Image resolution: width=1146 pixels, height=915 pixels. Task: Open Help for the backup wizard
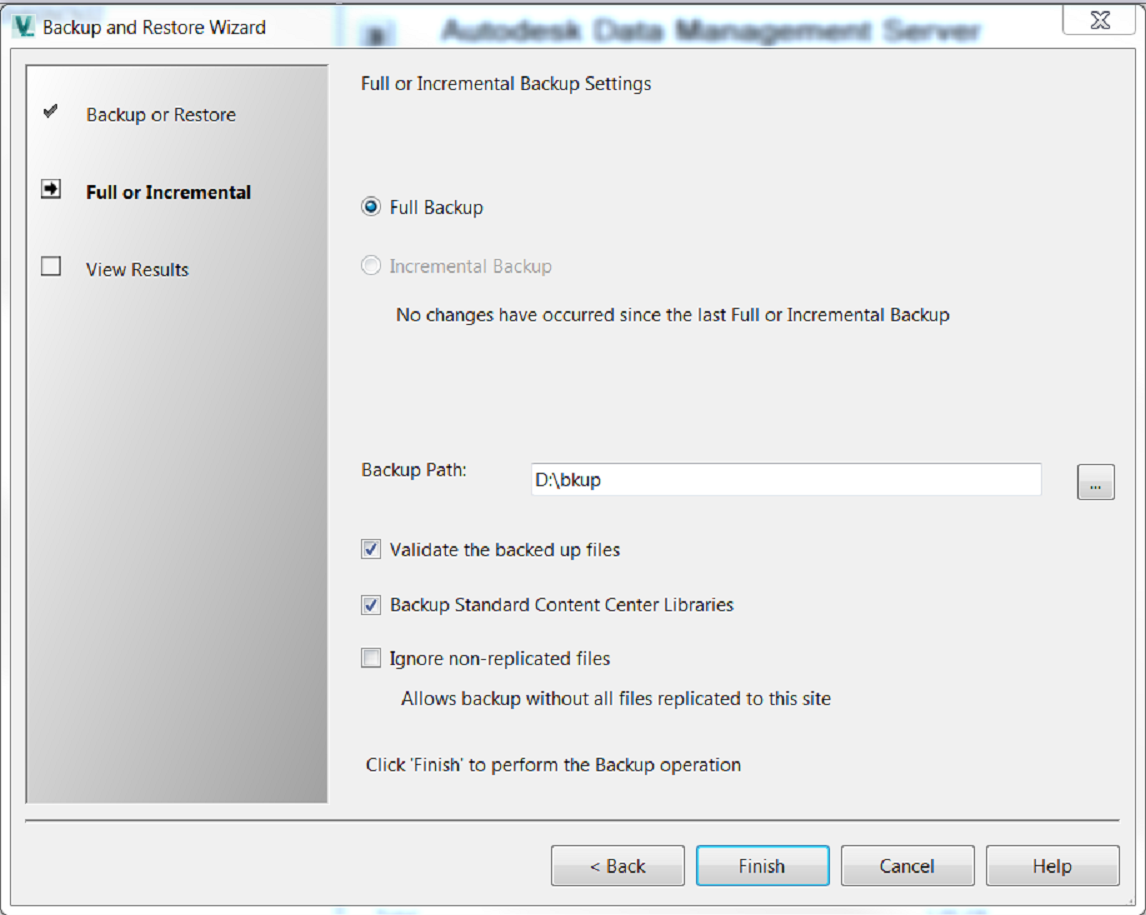1052,865
